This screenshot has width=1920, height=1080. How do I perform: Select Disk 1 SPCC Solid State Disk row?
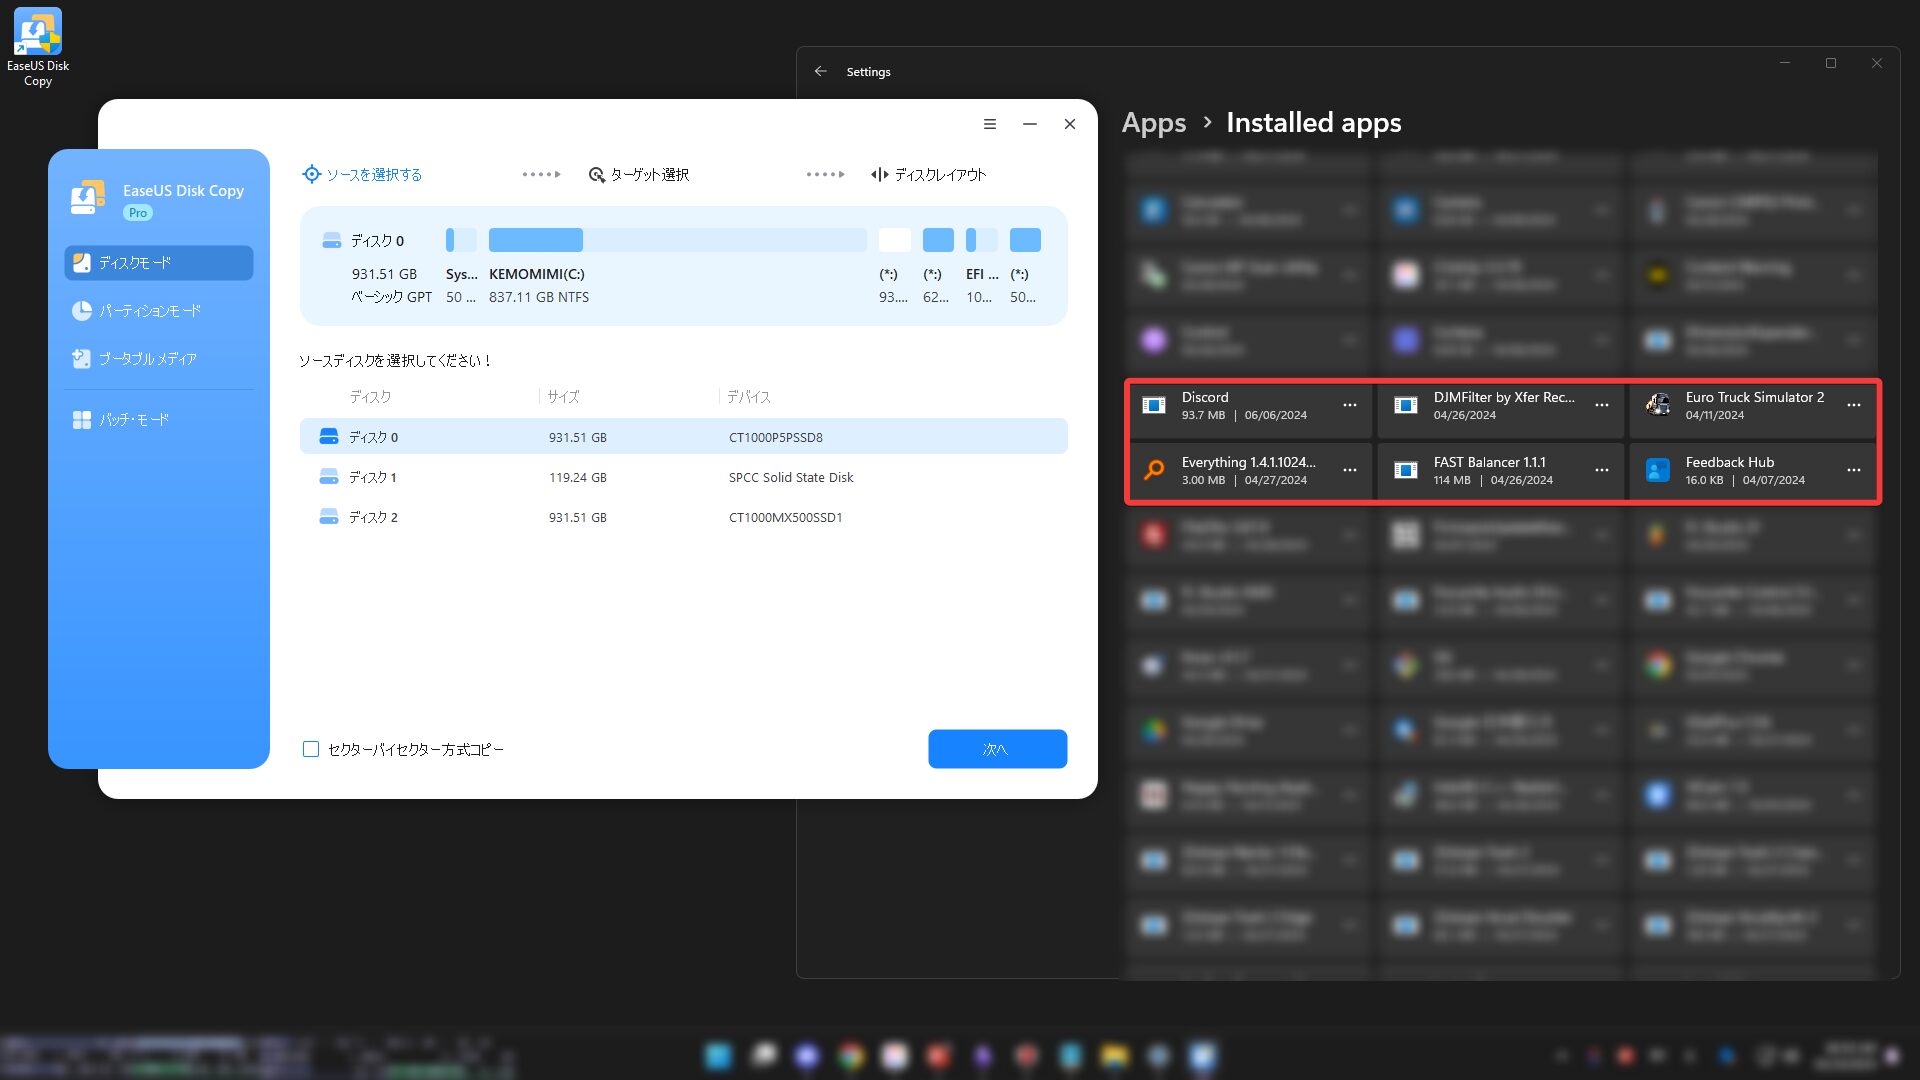click(x=683, y=478)
